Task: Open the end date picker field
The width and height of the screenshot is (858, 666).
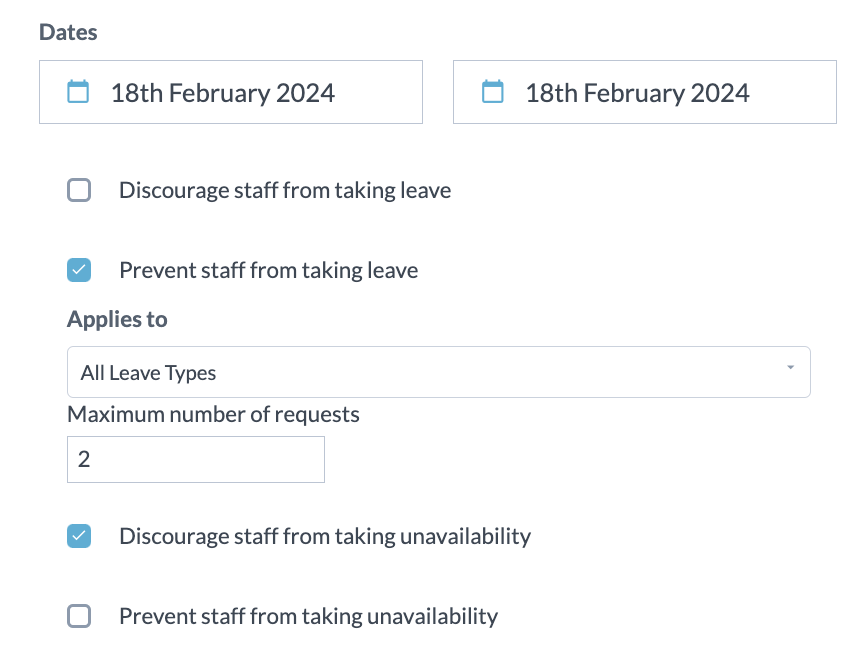Action: tap(645, 93)
